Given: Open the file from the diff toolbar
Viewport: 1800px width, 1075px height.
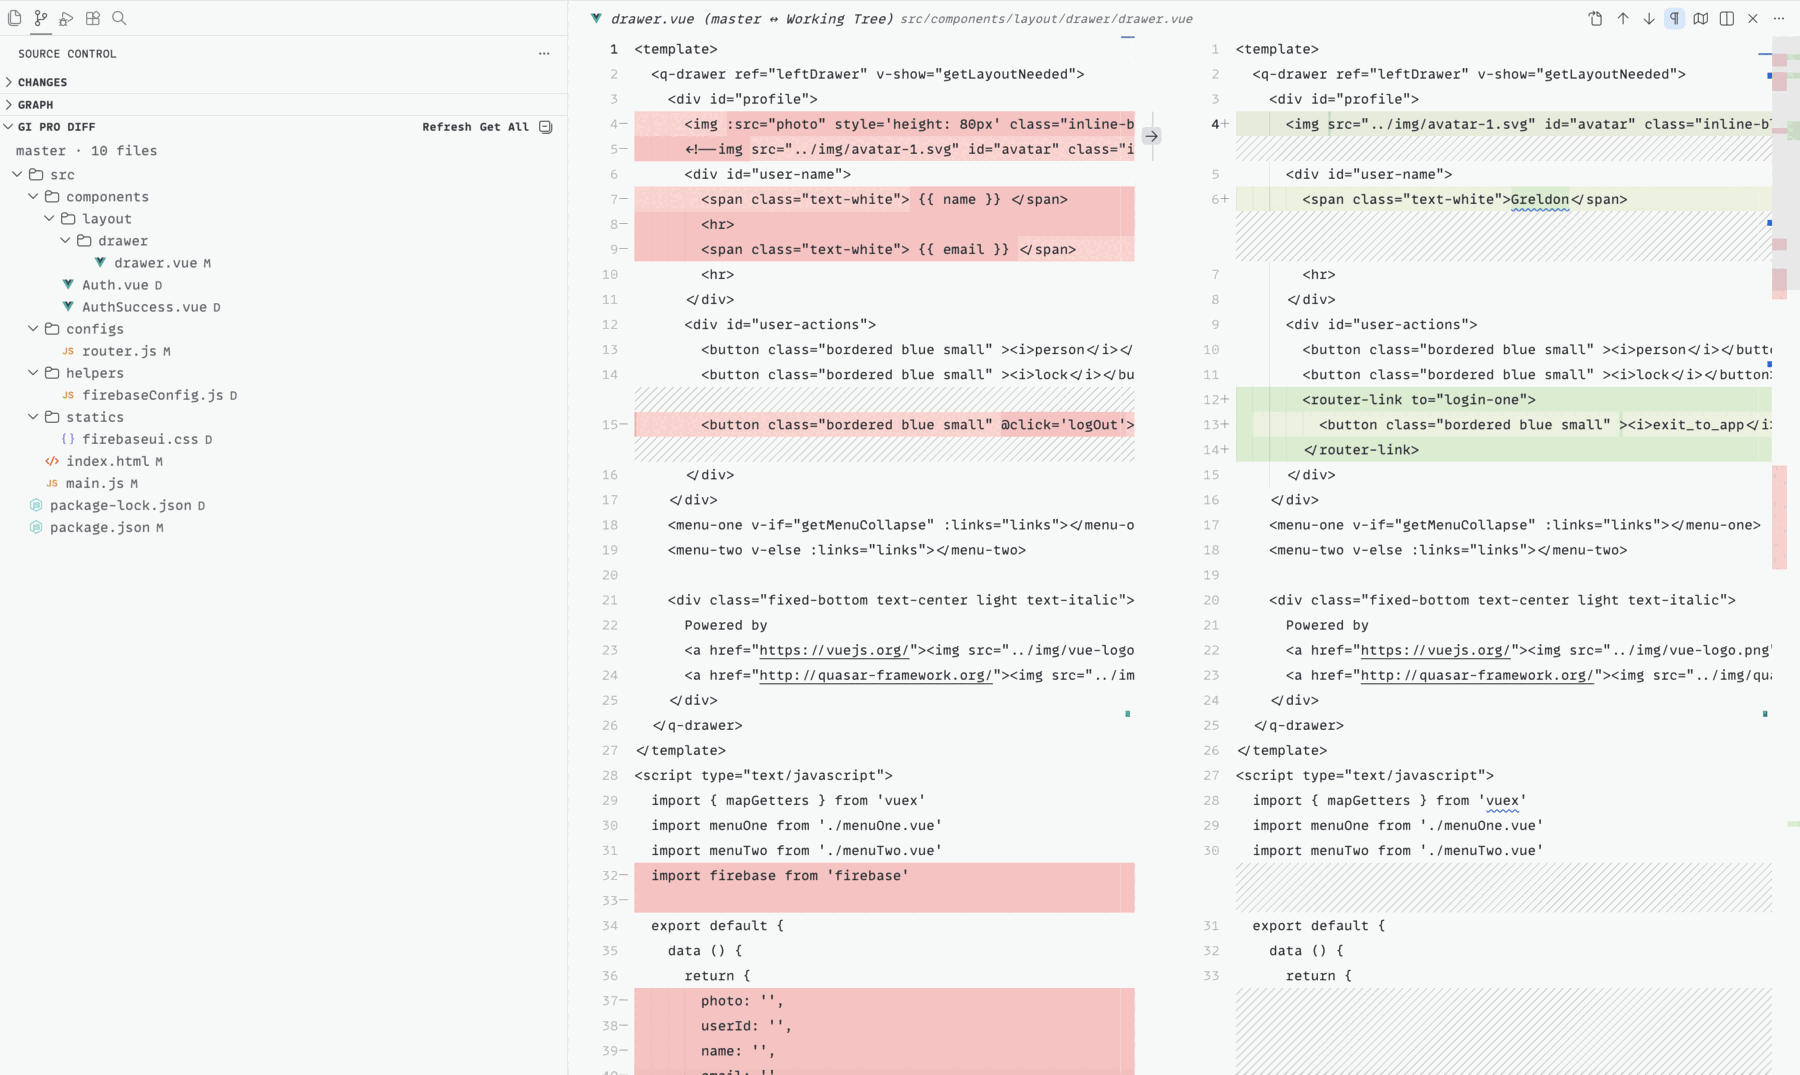Looking at the screenshot, I should coord(1596,19).
